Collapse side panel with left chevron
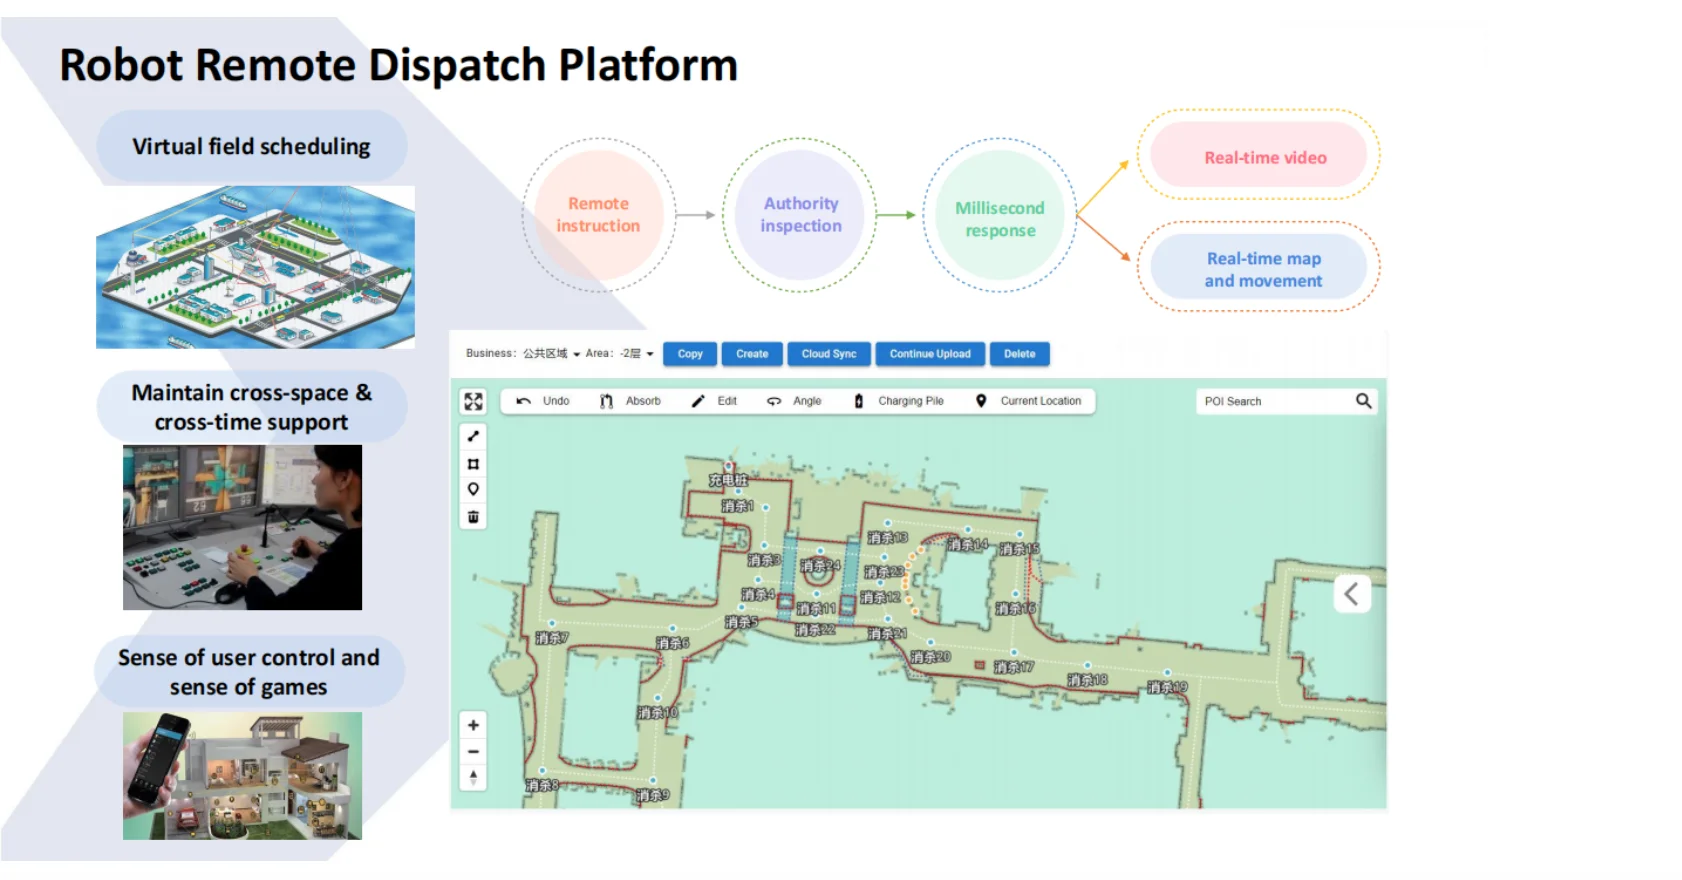 (x=1352, y=594)
